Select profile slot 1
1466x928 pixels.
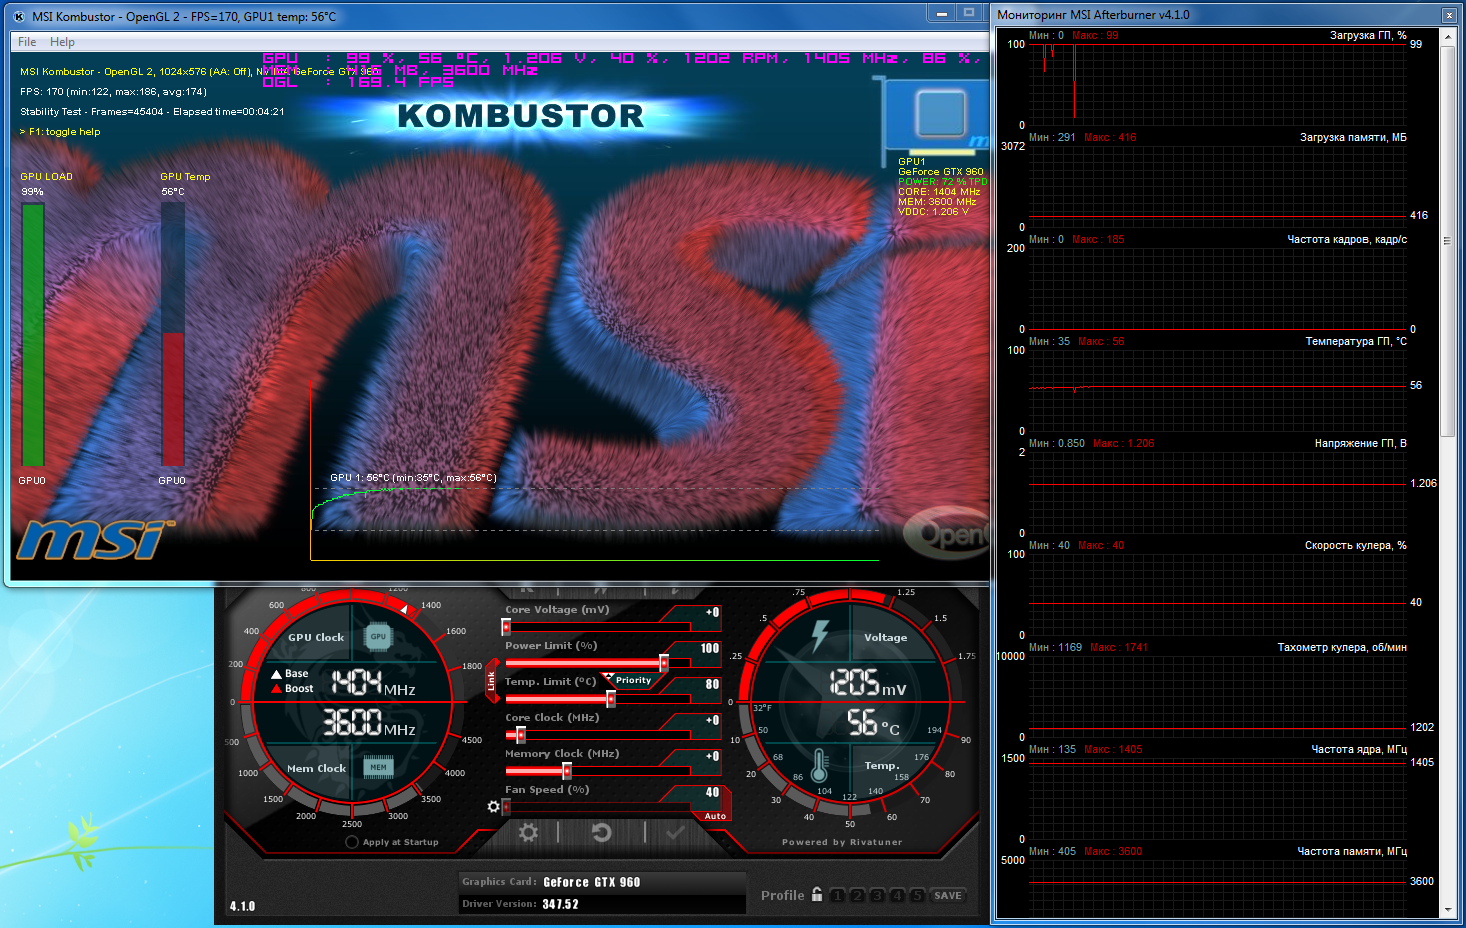pos(837,895)
